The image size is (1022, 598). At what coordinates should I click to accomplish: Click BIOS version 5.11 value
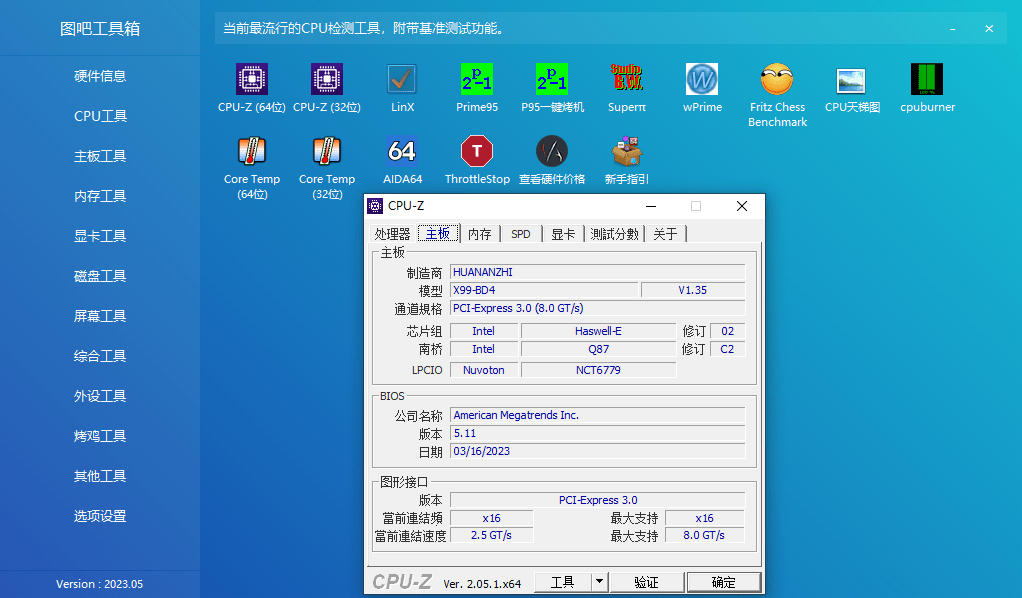(598, 433)
